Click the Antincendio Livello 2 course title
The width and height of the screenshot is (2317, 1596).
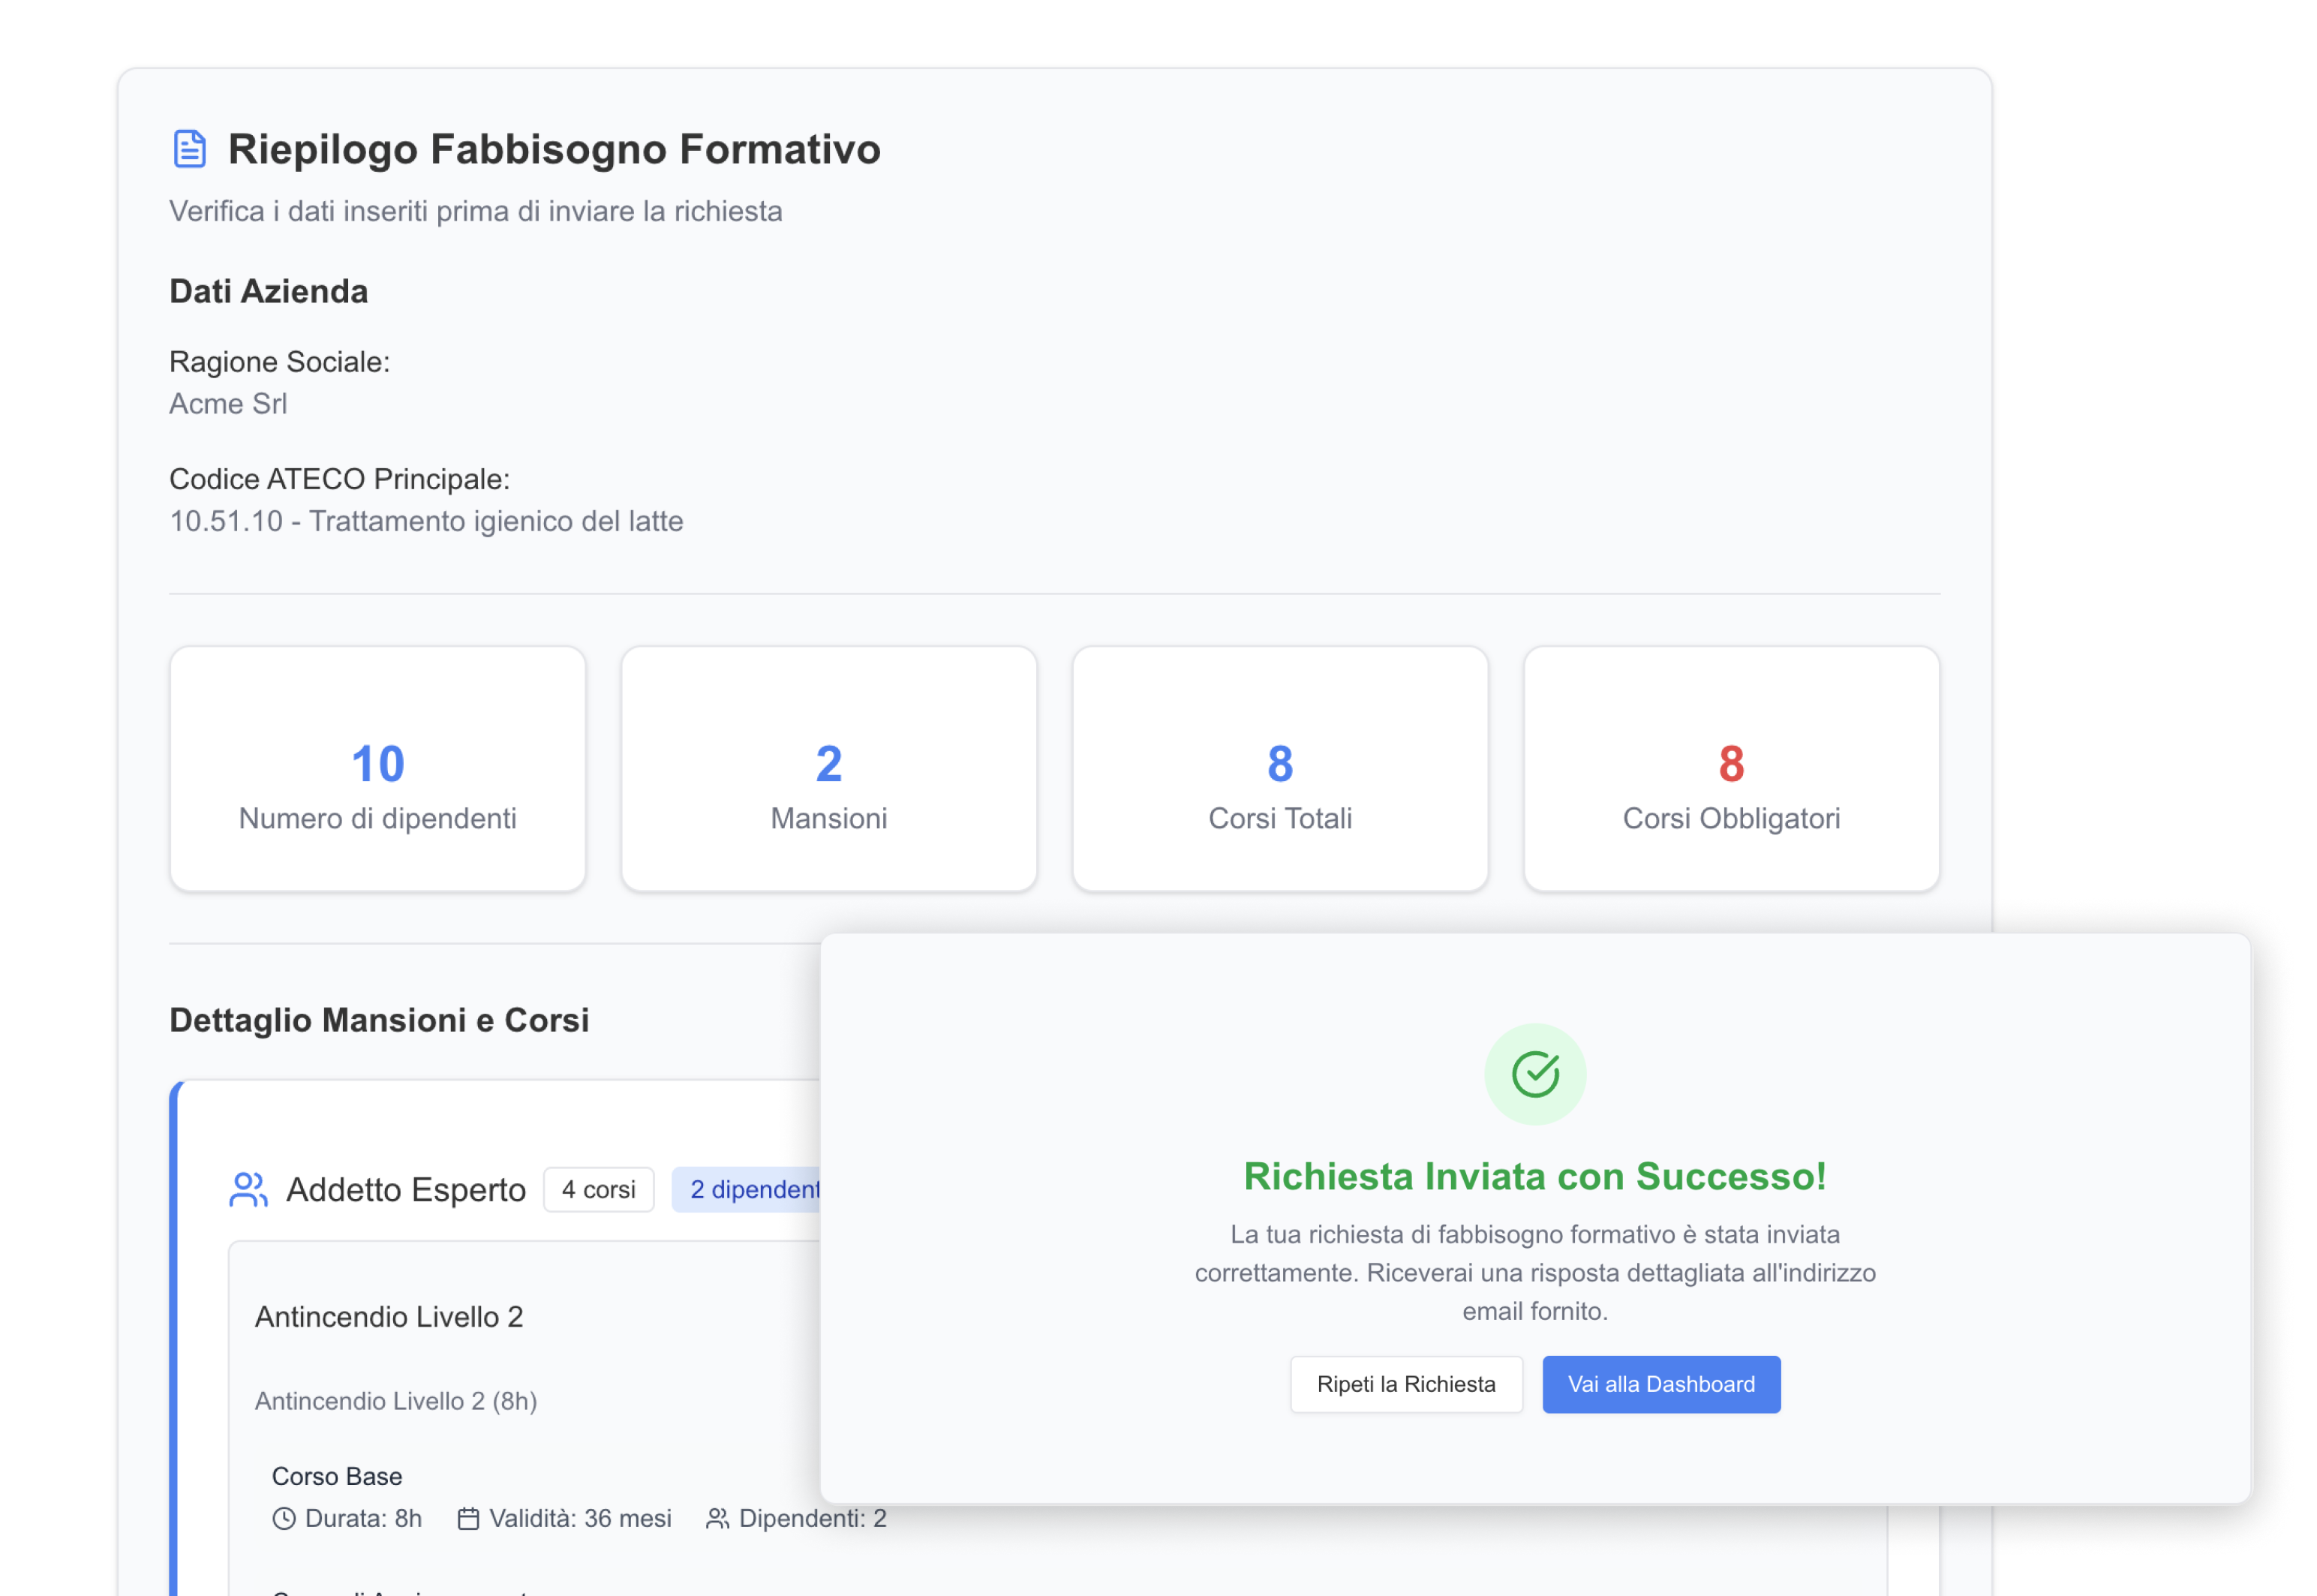click(x=389, y=1316)
